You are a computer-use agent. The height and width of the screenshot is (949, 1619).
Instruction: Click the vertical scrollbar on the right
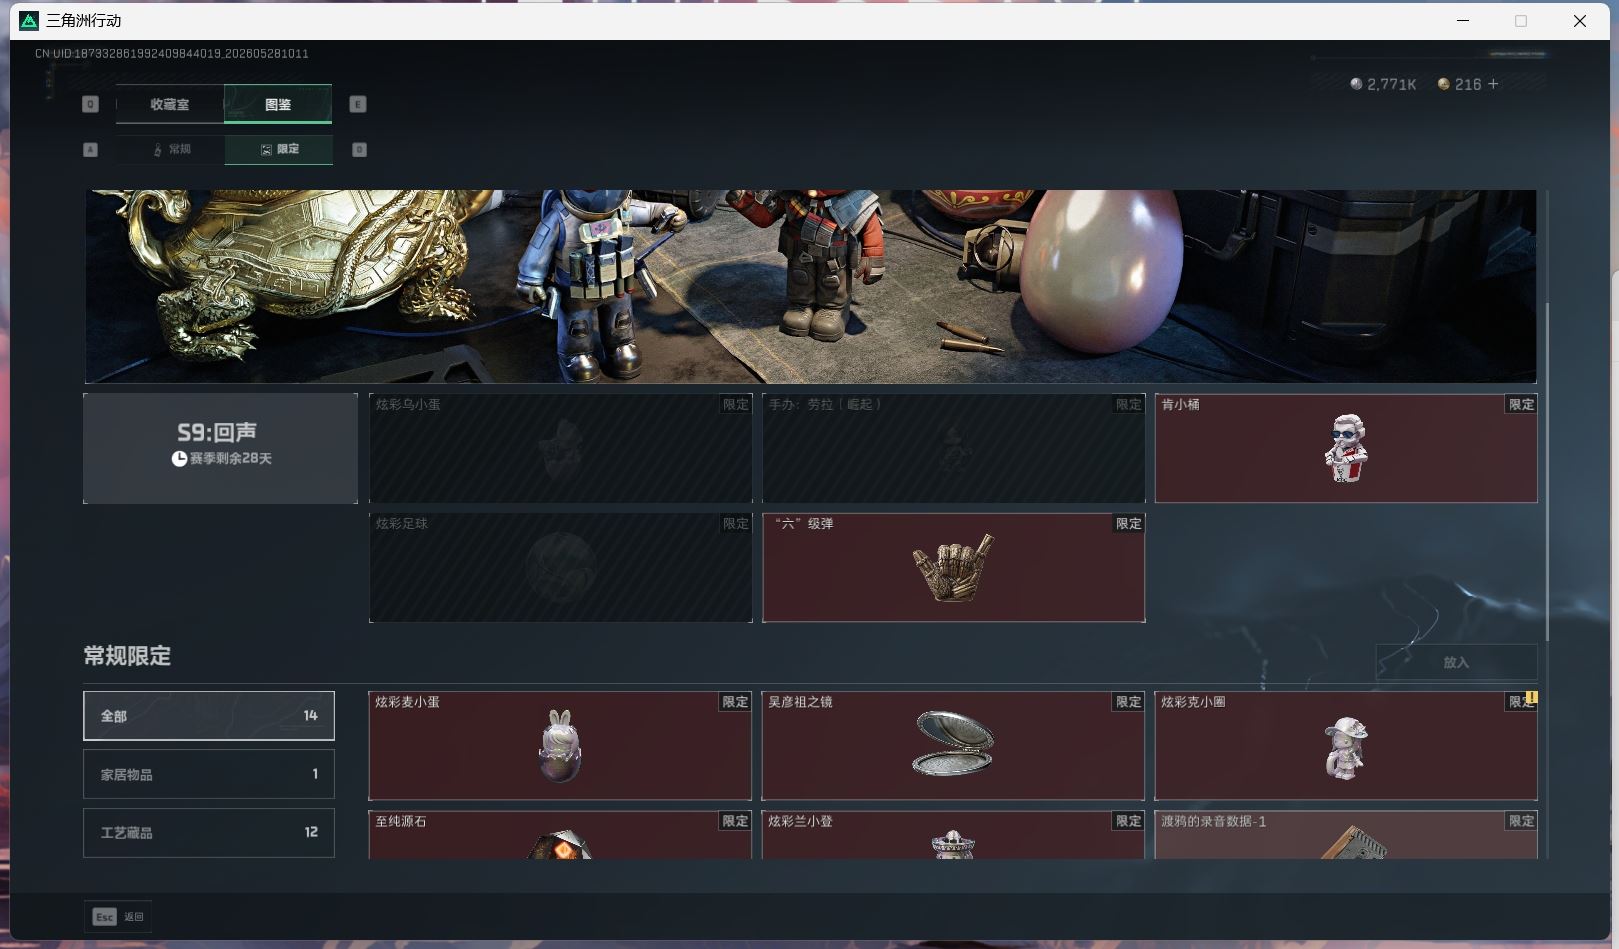click(x=1547, y=470)
